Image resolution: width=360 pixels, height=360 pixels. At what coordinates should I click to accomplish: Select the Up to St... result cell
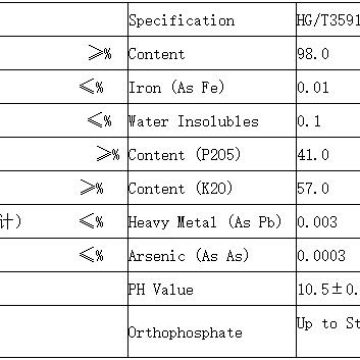pyautogui.click(x=328, y=331)
